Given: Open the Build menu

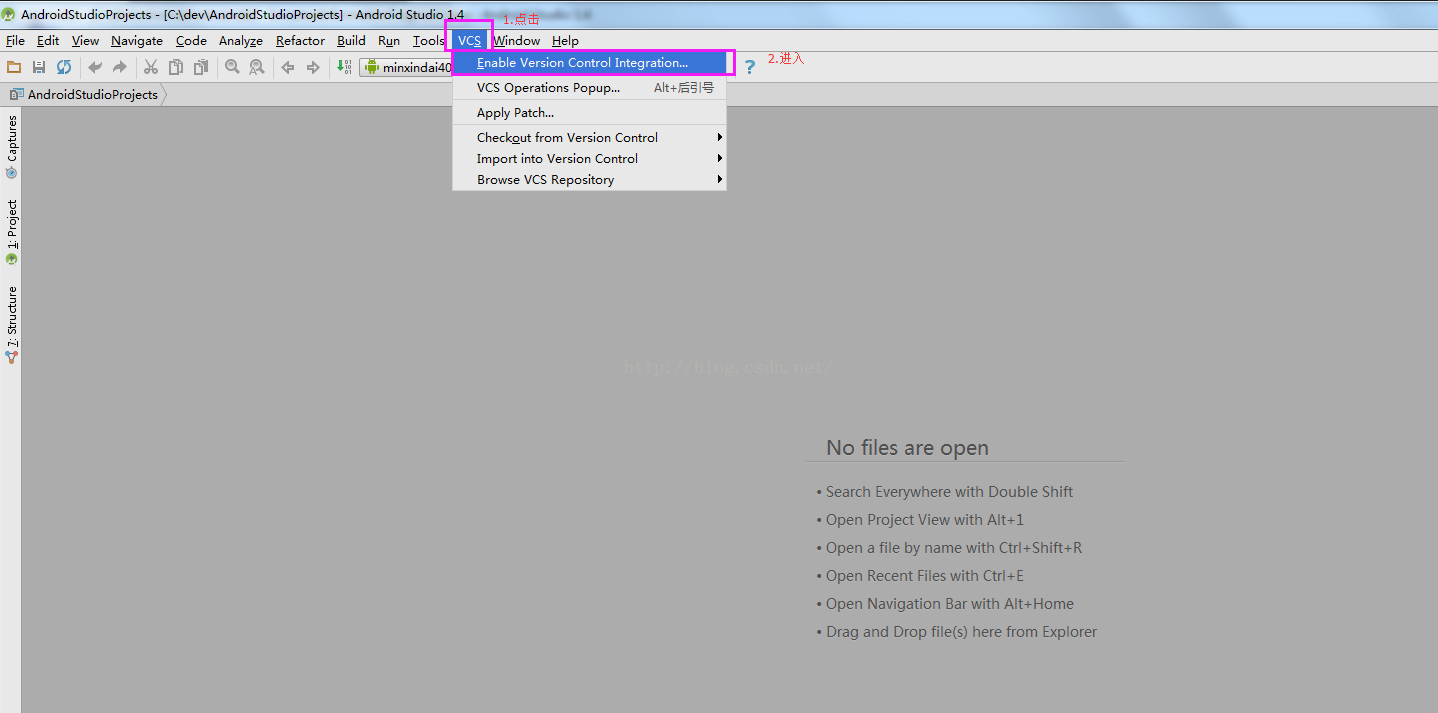Looking at the screenshot, I should click(351, 41).
